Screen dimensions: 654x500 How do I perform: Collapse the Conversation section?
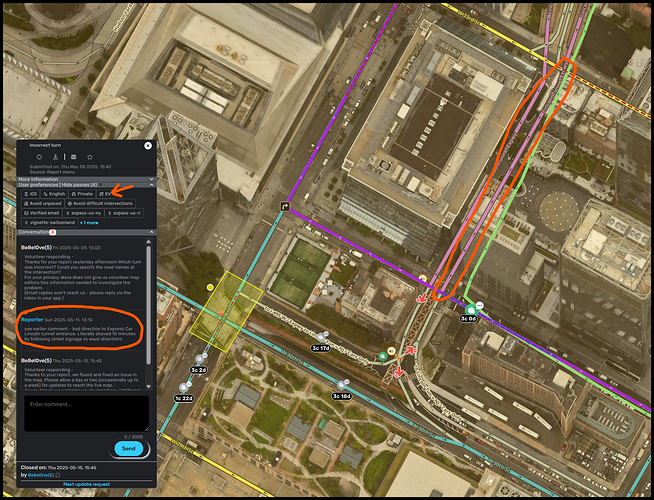(x=150, y=232)
